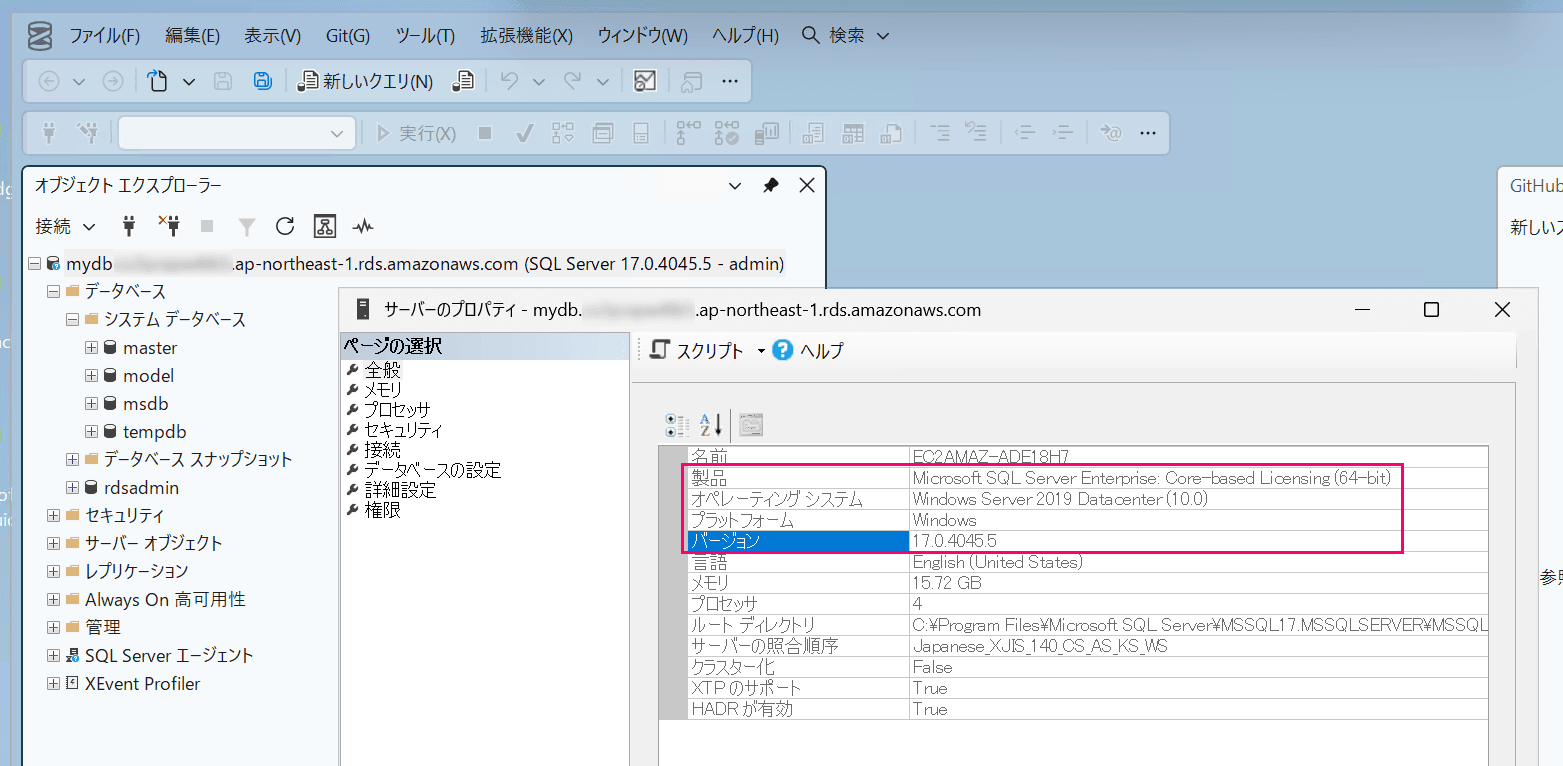The image size is (1563, 766).
Task: Expand the SQL Server エージェント node
Action: pos(53,656)
